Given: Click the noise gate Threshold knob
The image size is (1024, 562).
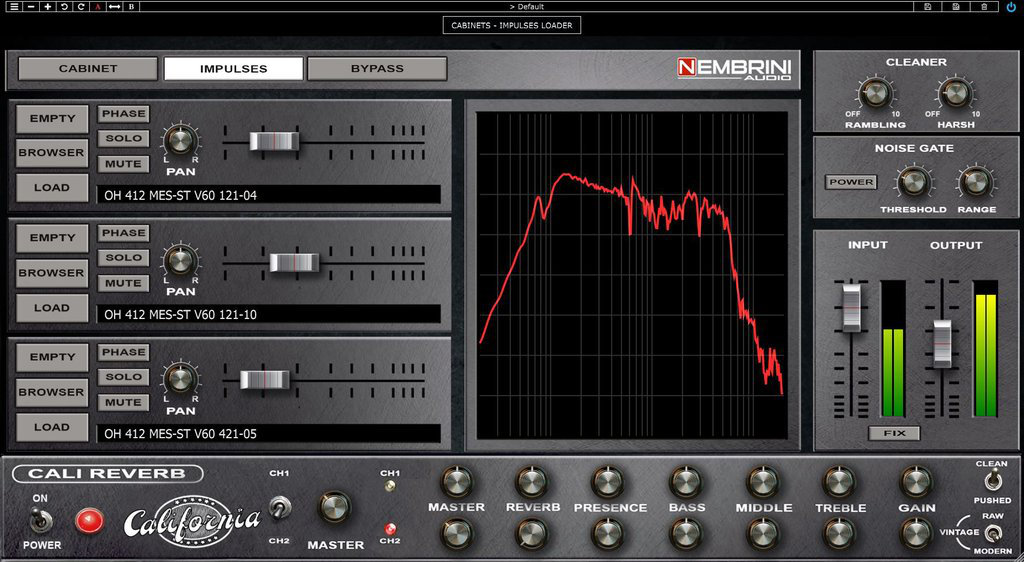Looking at the screenshot, I should (x=913, y=182).
